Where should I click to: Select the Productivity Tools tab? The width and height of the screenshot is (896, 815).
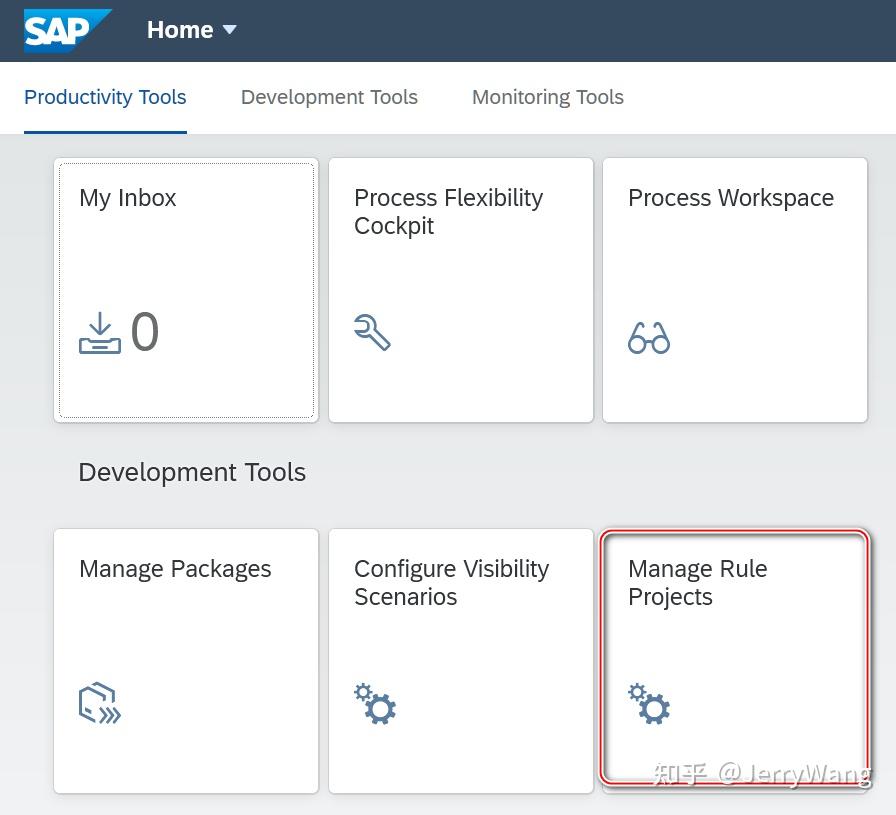tap(105, 97)
